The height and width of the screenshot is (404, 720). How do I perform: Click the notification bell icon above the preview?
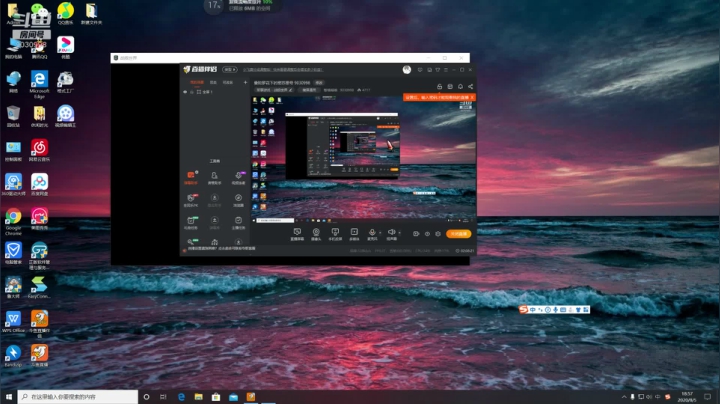[x=460, y=86]
